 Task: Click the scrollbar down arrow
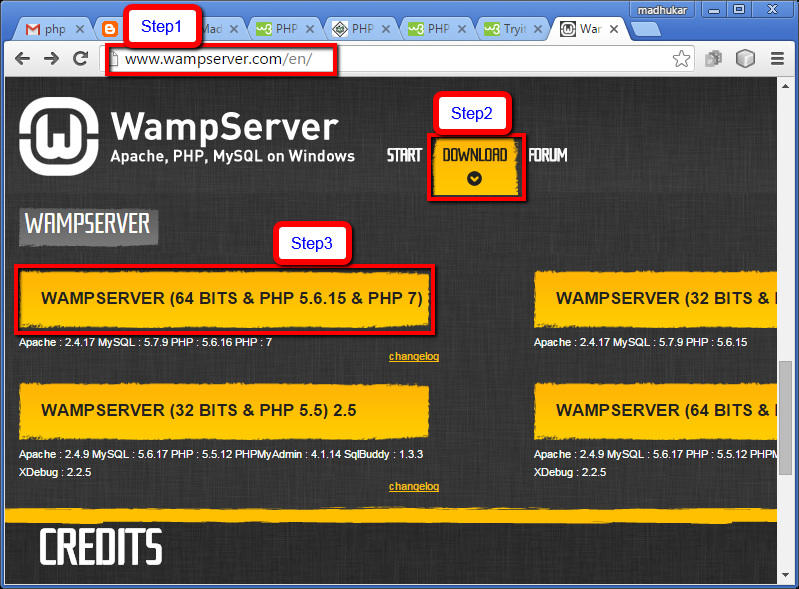(x=786, y=575)
